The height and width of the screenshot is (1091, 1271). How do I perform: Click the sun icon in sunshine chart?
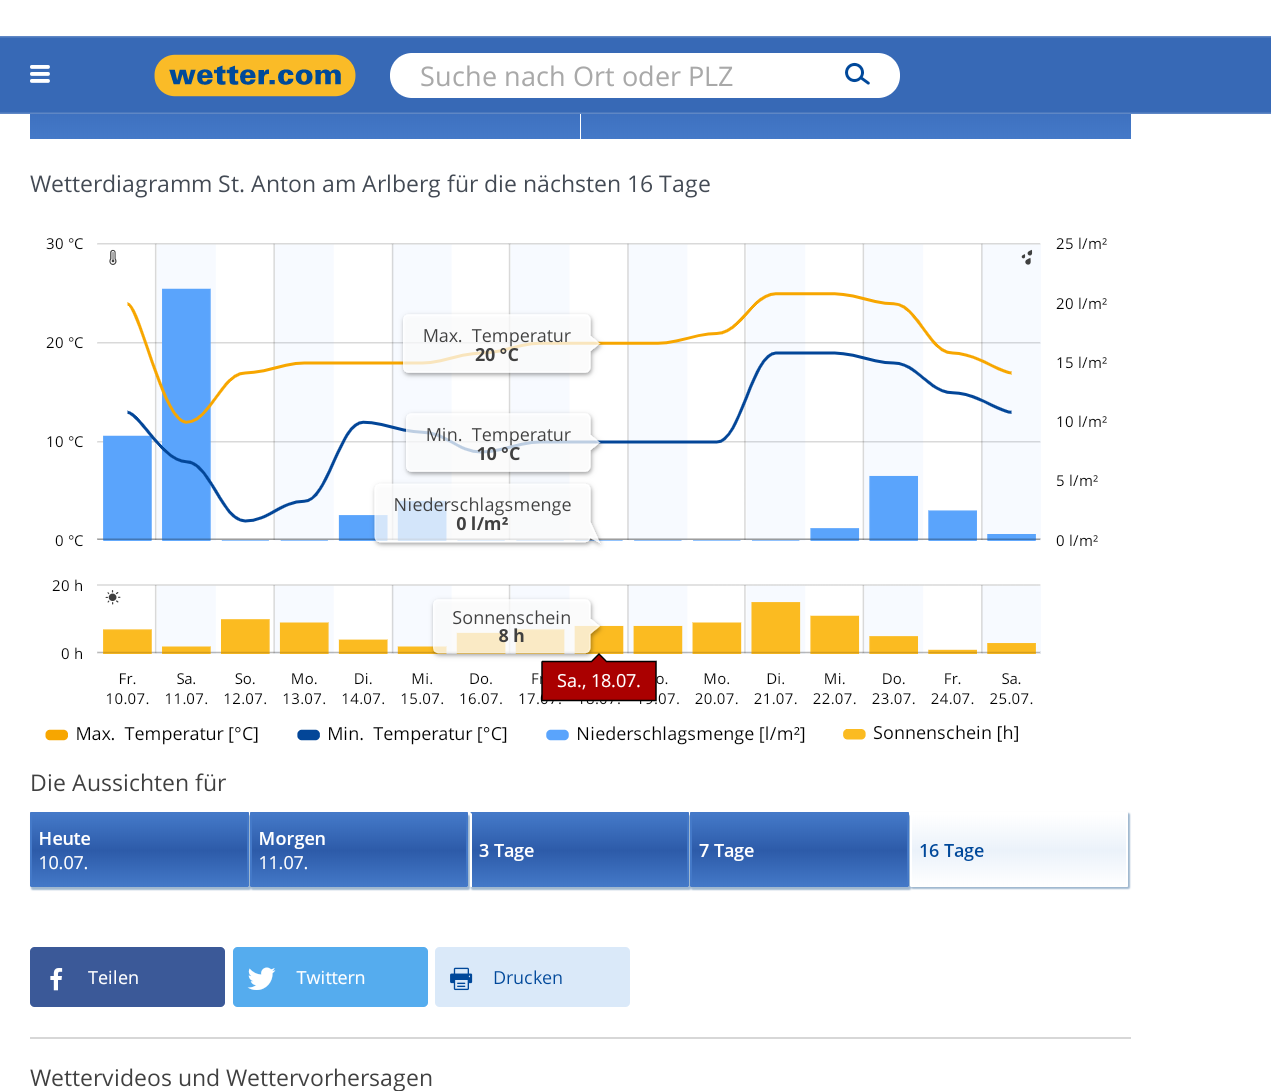(x=113, y=597)
